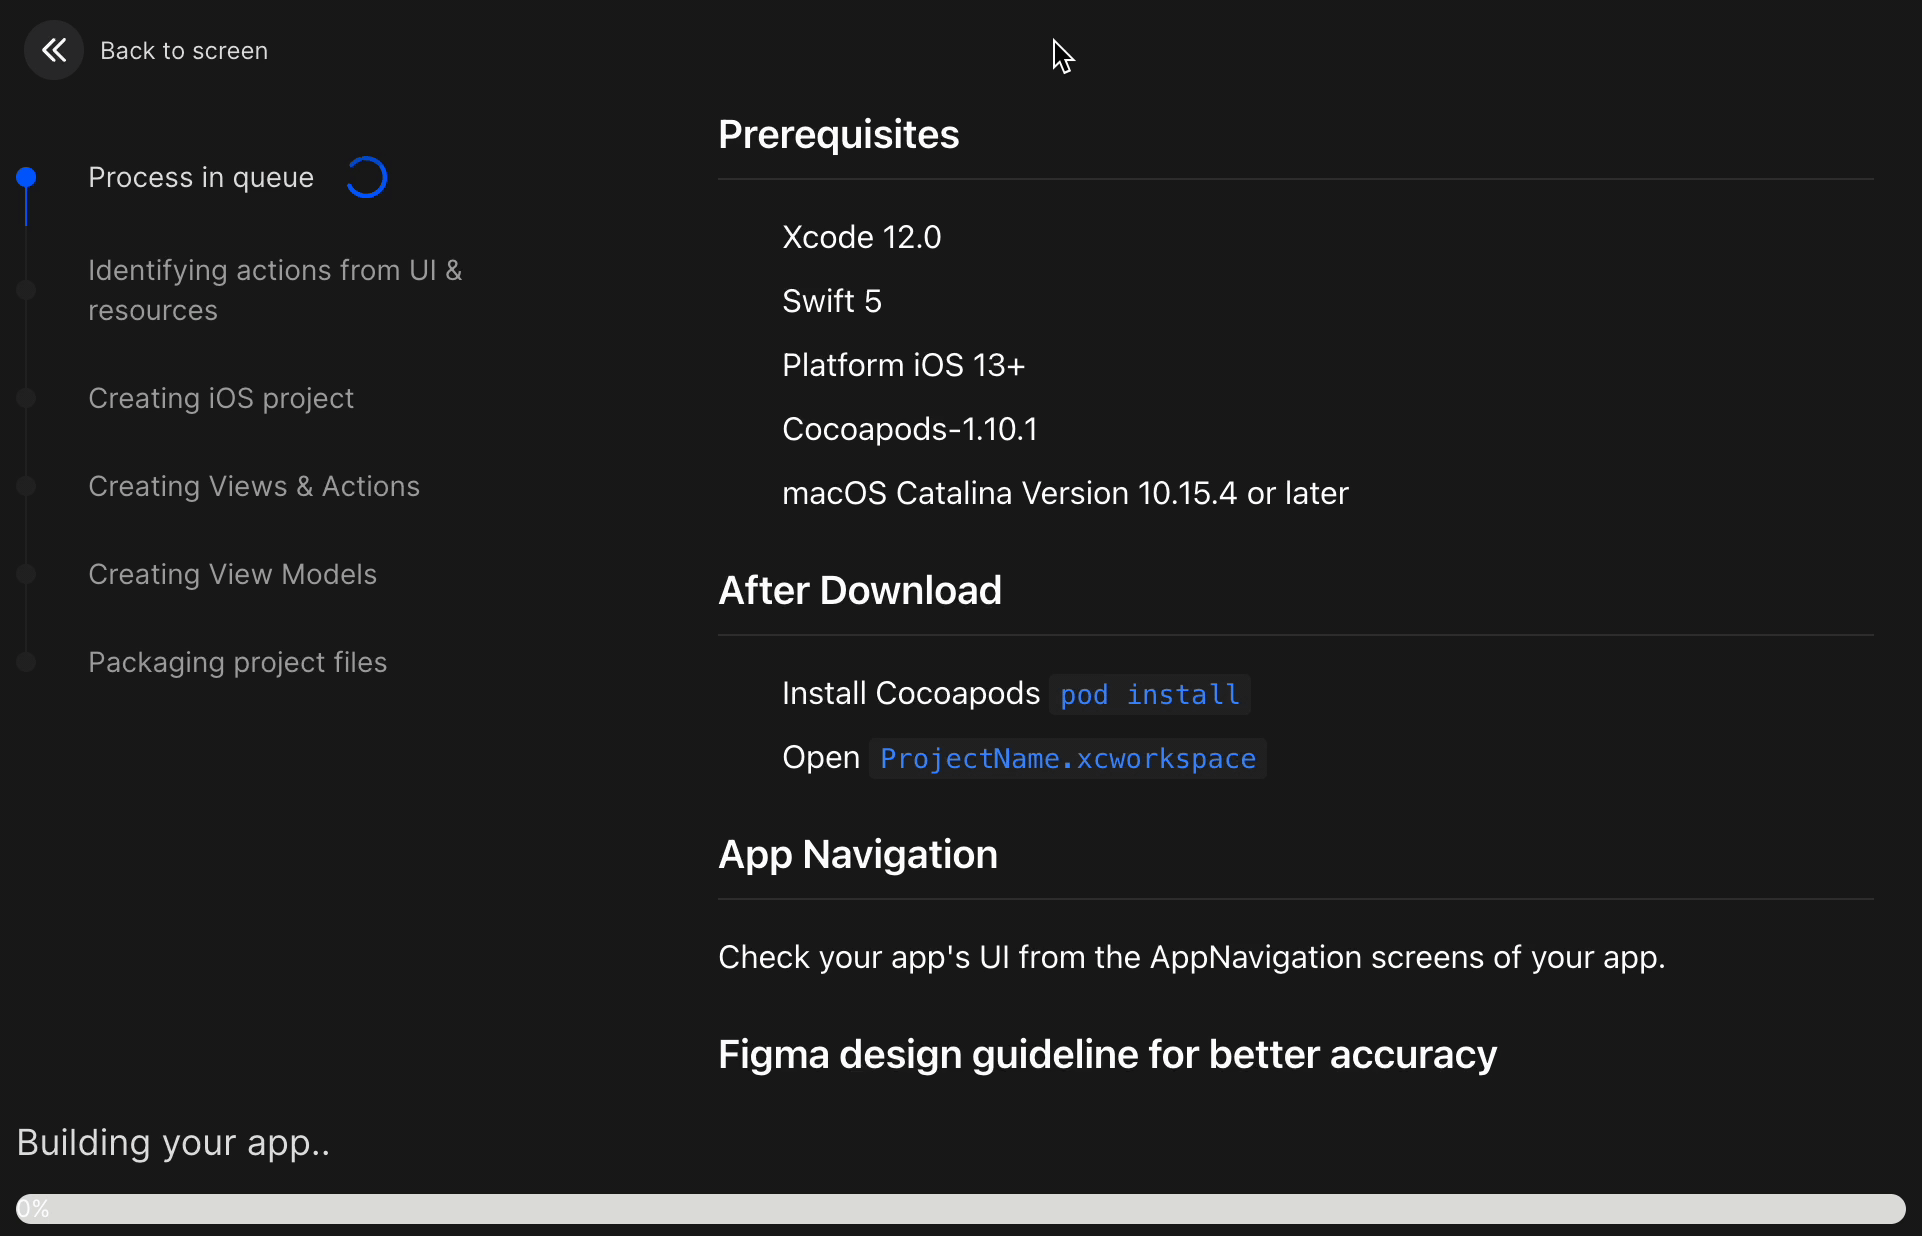
Task: Click the Cocoapods-1.10.1 prerequisite
Action: (910, 429)
